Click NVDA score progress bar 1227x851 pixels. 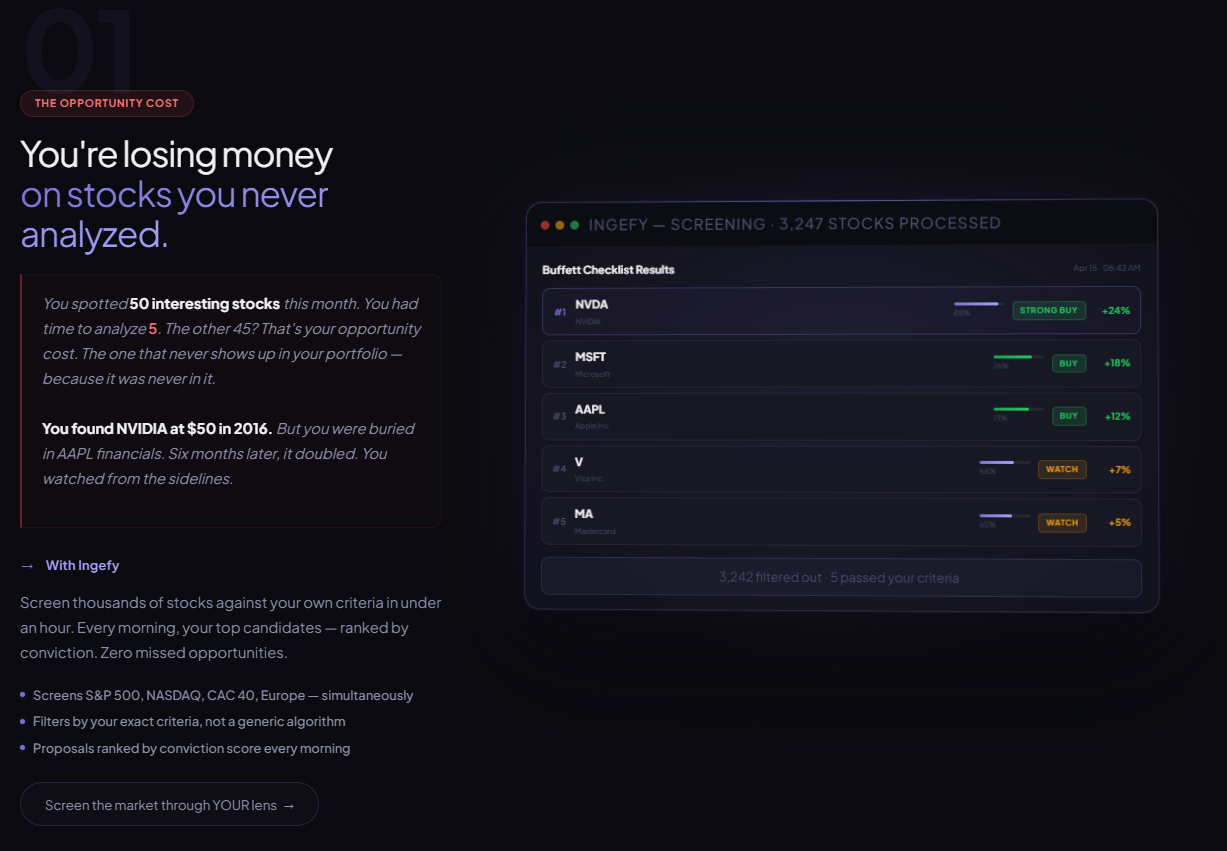tap(978, 304)
